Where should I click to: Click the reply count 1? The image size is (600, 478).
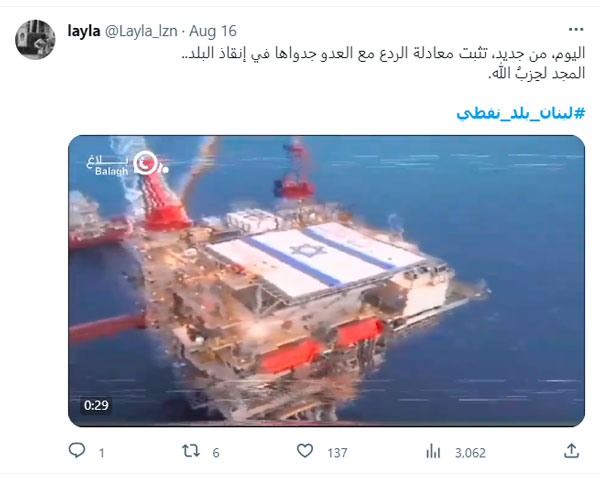tap(101, 453)
